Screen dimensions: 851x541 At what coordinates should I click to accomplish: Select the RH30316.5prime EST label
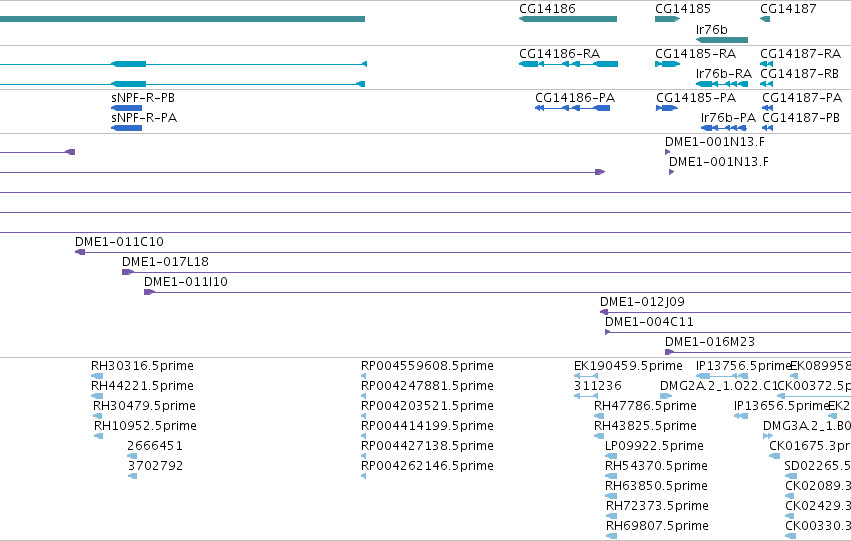coord(142,366)
